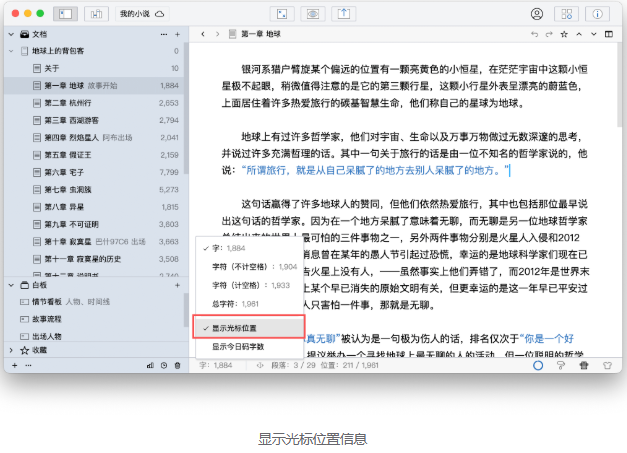This screenshot has width=627, height=453.
Task: Open the 故事流程 whiteboard
Action: coord(94,319)
